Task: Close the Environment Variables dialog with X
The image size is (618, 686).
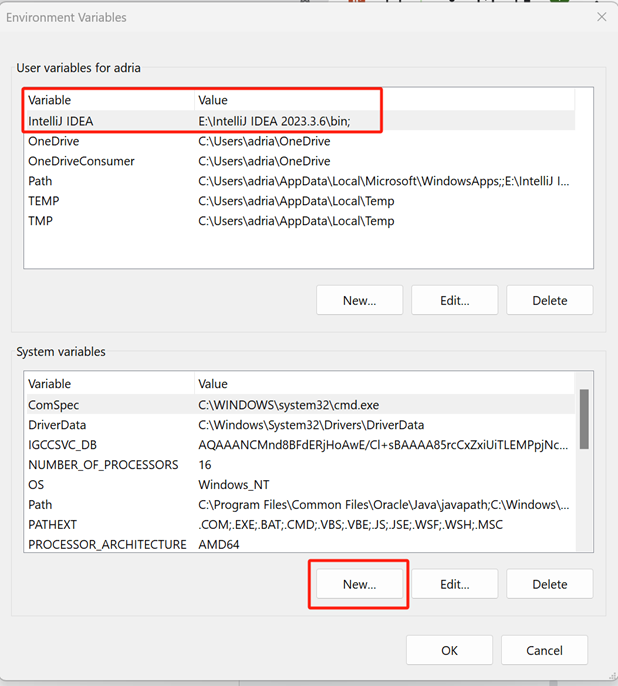Action: [x=601, y=17]
